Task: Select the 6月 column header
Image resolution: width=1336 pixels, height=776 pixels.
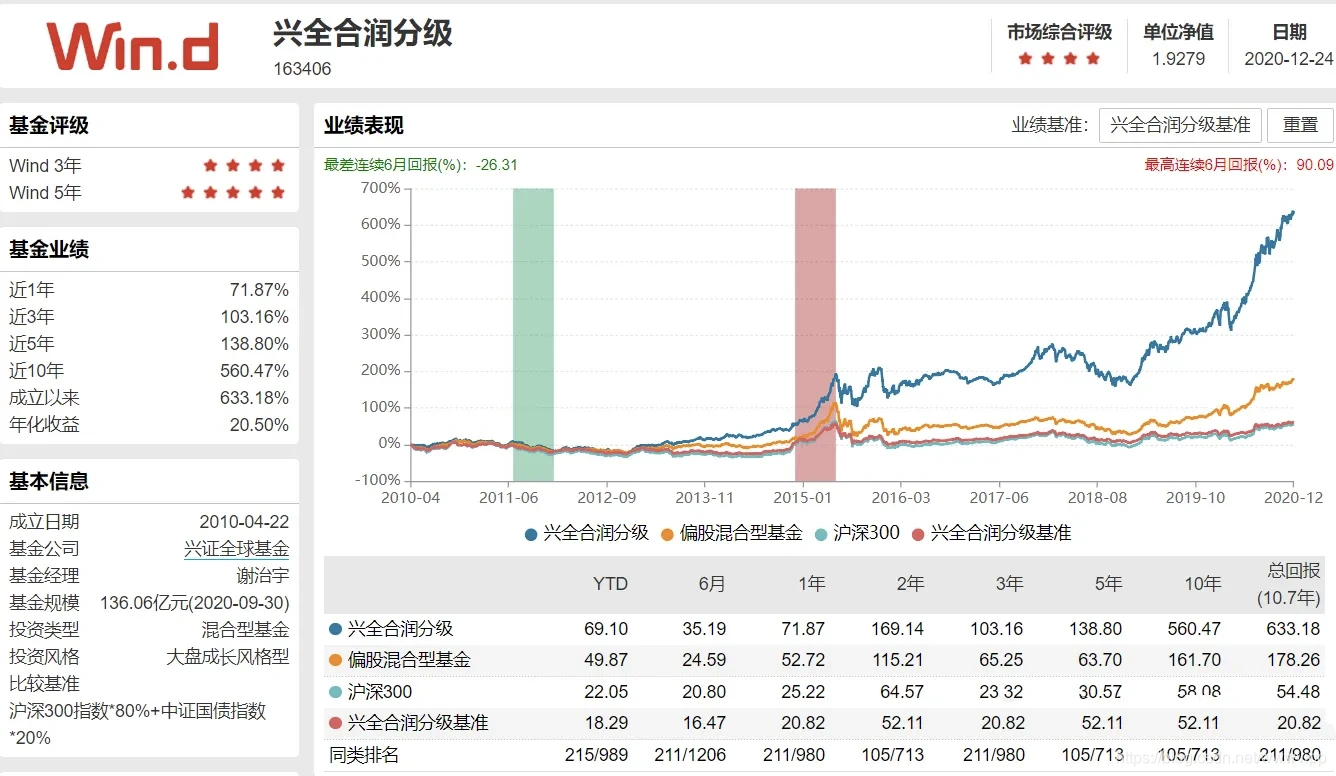Action: point(712,584)
